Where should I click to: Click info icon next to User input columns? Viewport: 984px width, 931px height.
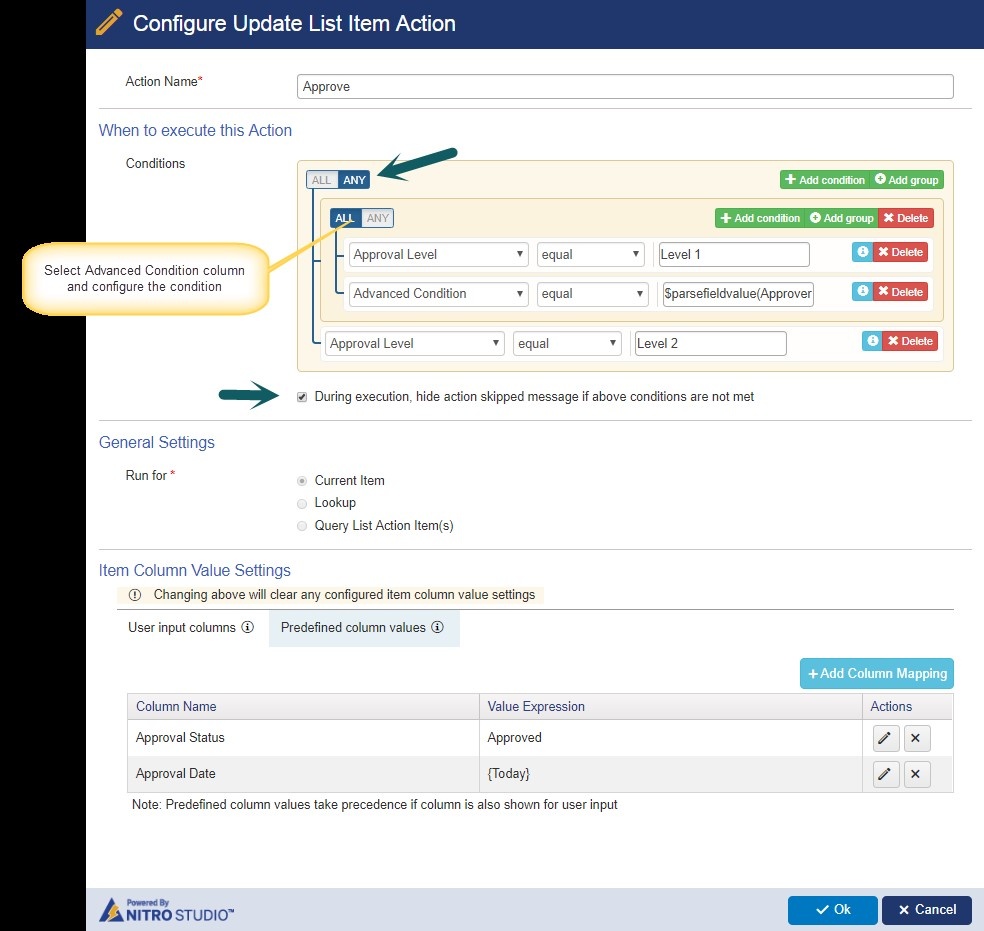(247, 628)
